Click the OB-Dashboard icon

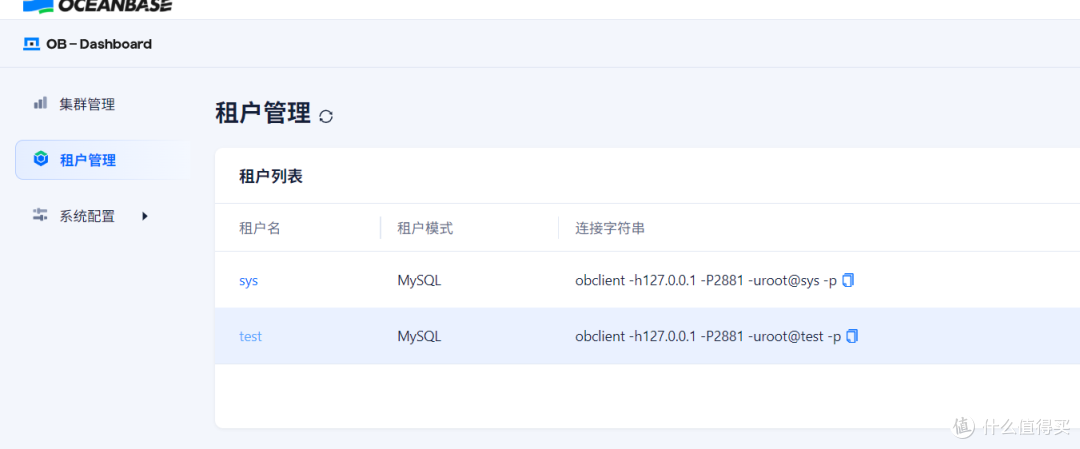coord(32,44)
